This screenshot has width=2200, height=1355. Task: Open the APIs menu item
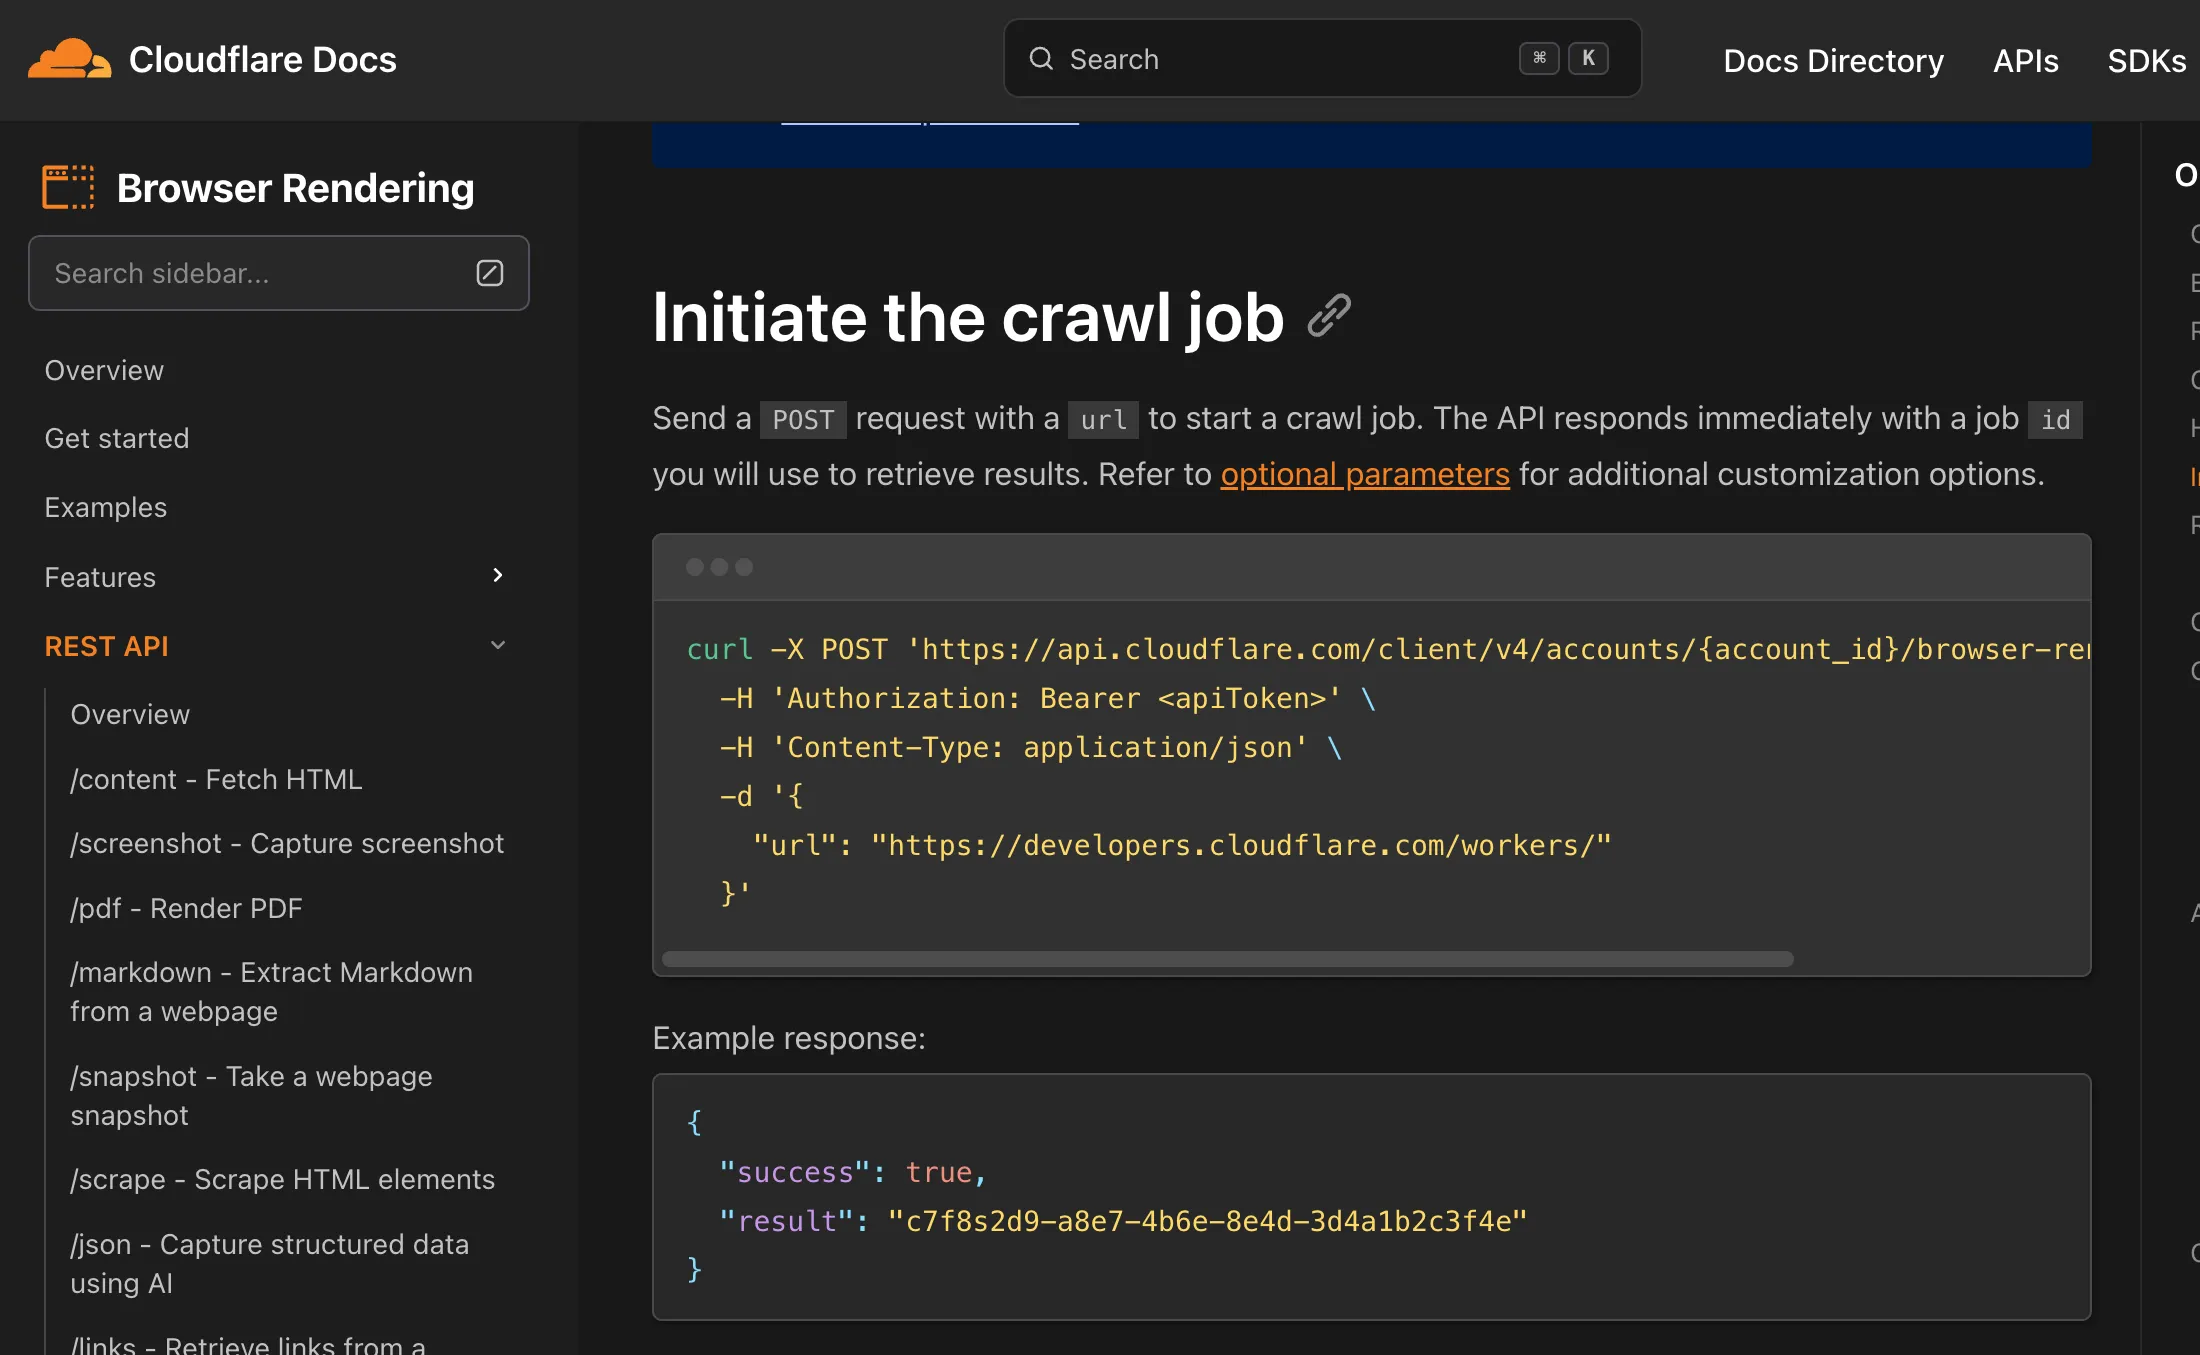pyautogui.click(x=2025, y=61)
